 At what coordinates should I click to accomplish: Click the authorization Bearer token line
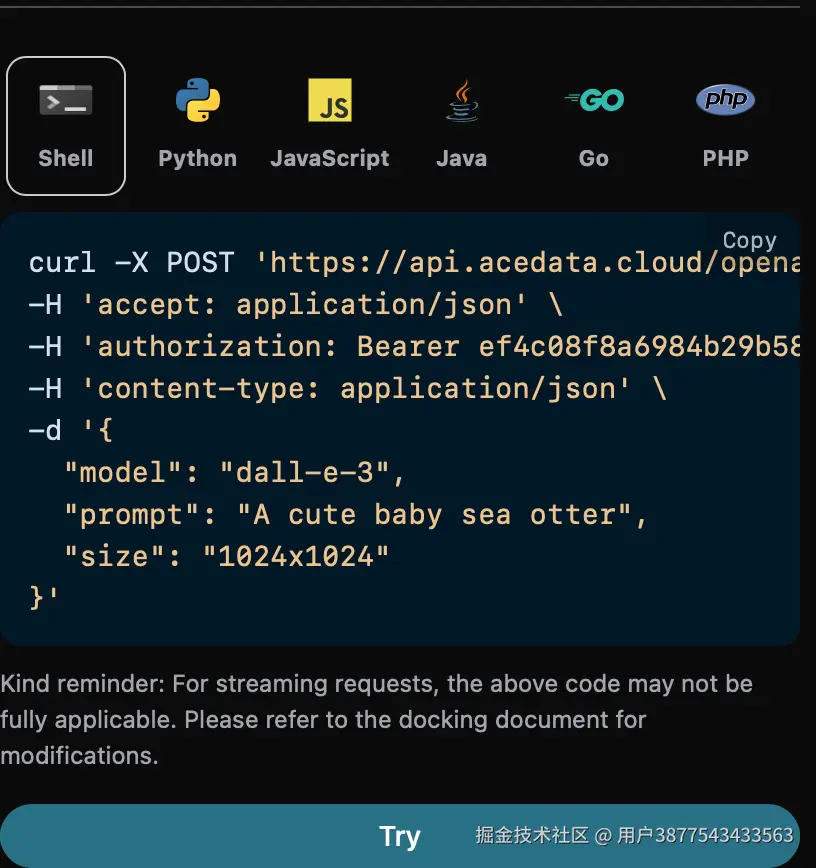pos(415,347)
